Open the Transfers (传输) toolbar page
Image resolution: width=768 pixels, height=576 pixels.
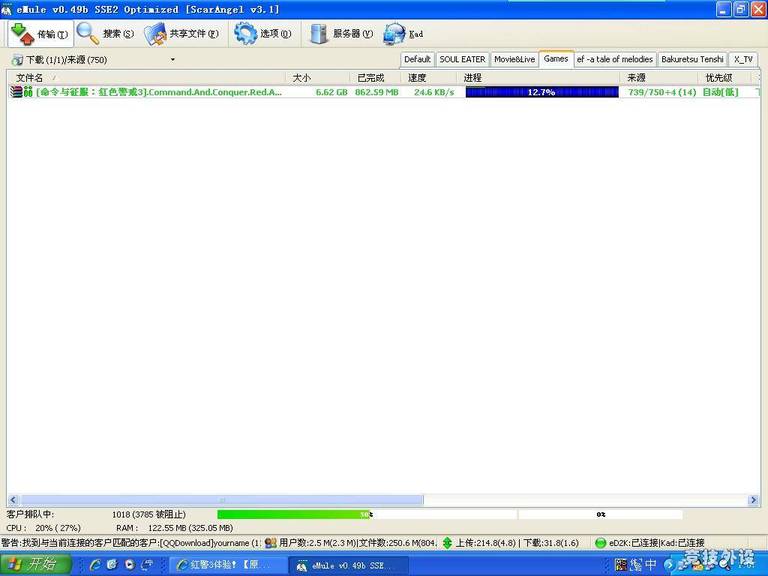[40, 34]
